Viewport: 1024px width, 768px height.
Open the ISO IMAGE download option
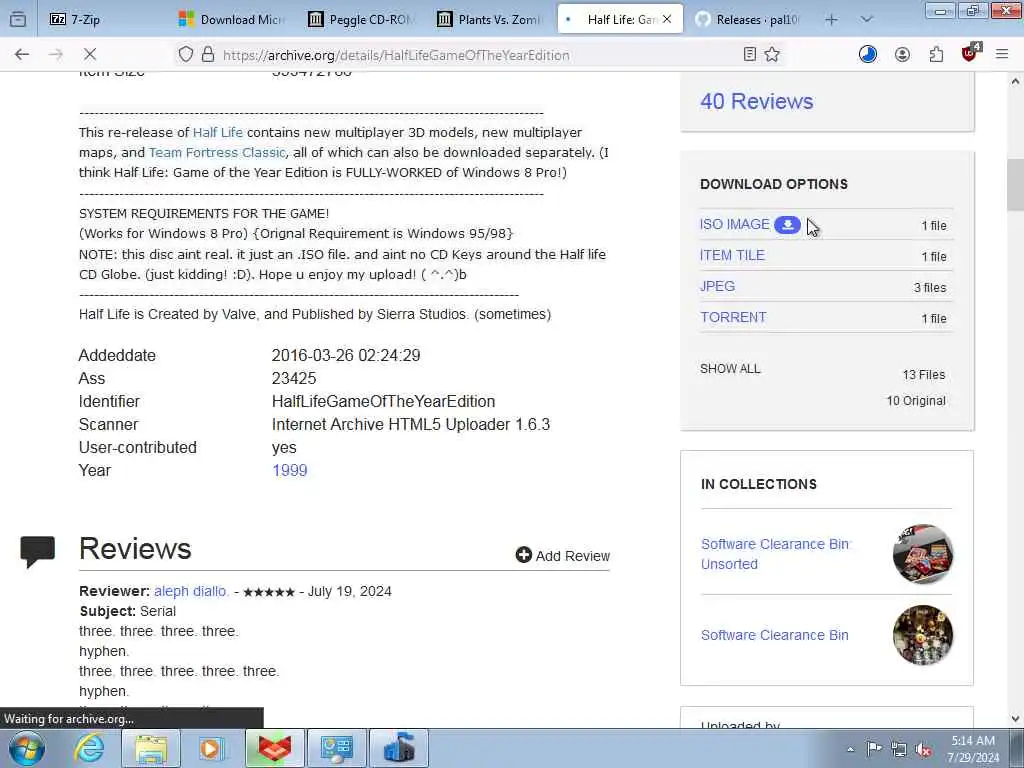[x=735, y=225]
